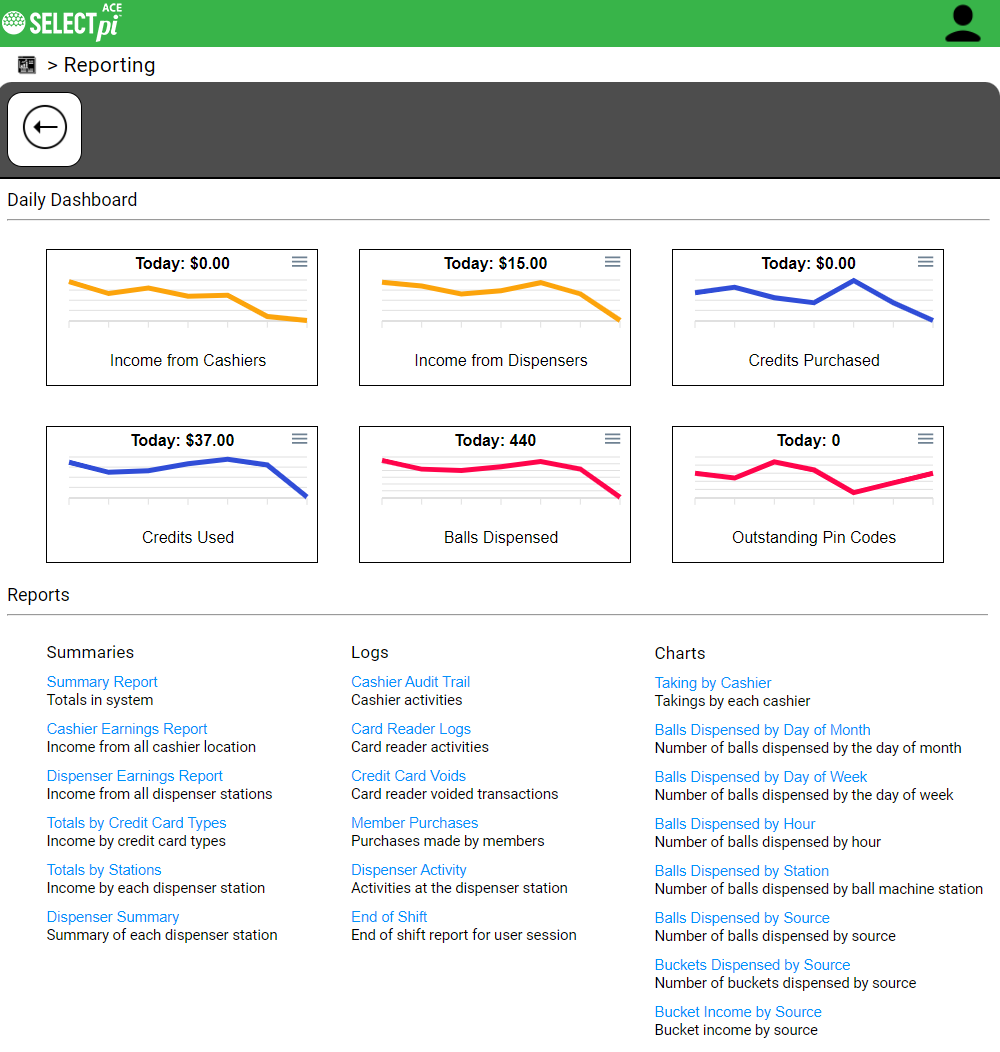Click the home dashboard icon in breadcrumb

point(27,65)
